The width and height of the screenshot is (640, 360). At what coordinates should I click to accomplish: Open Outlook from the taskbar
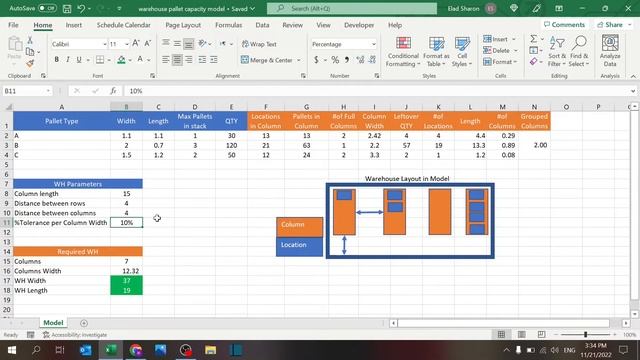click(x=85, y=350)
